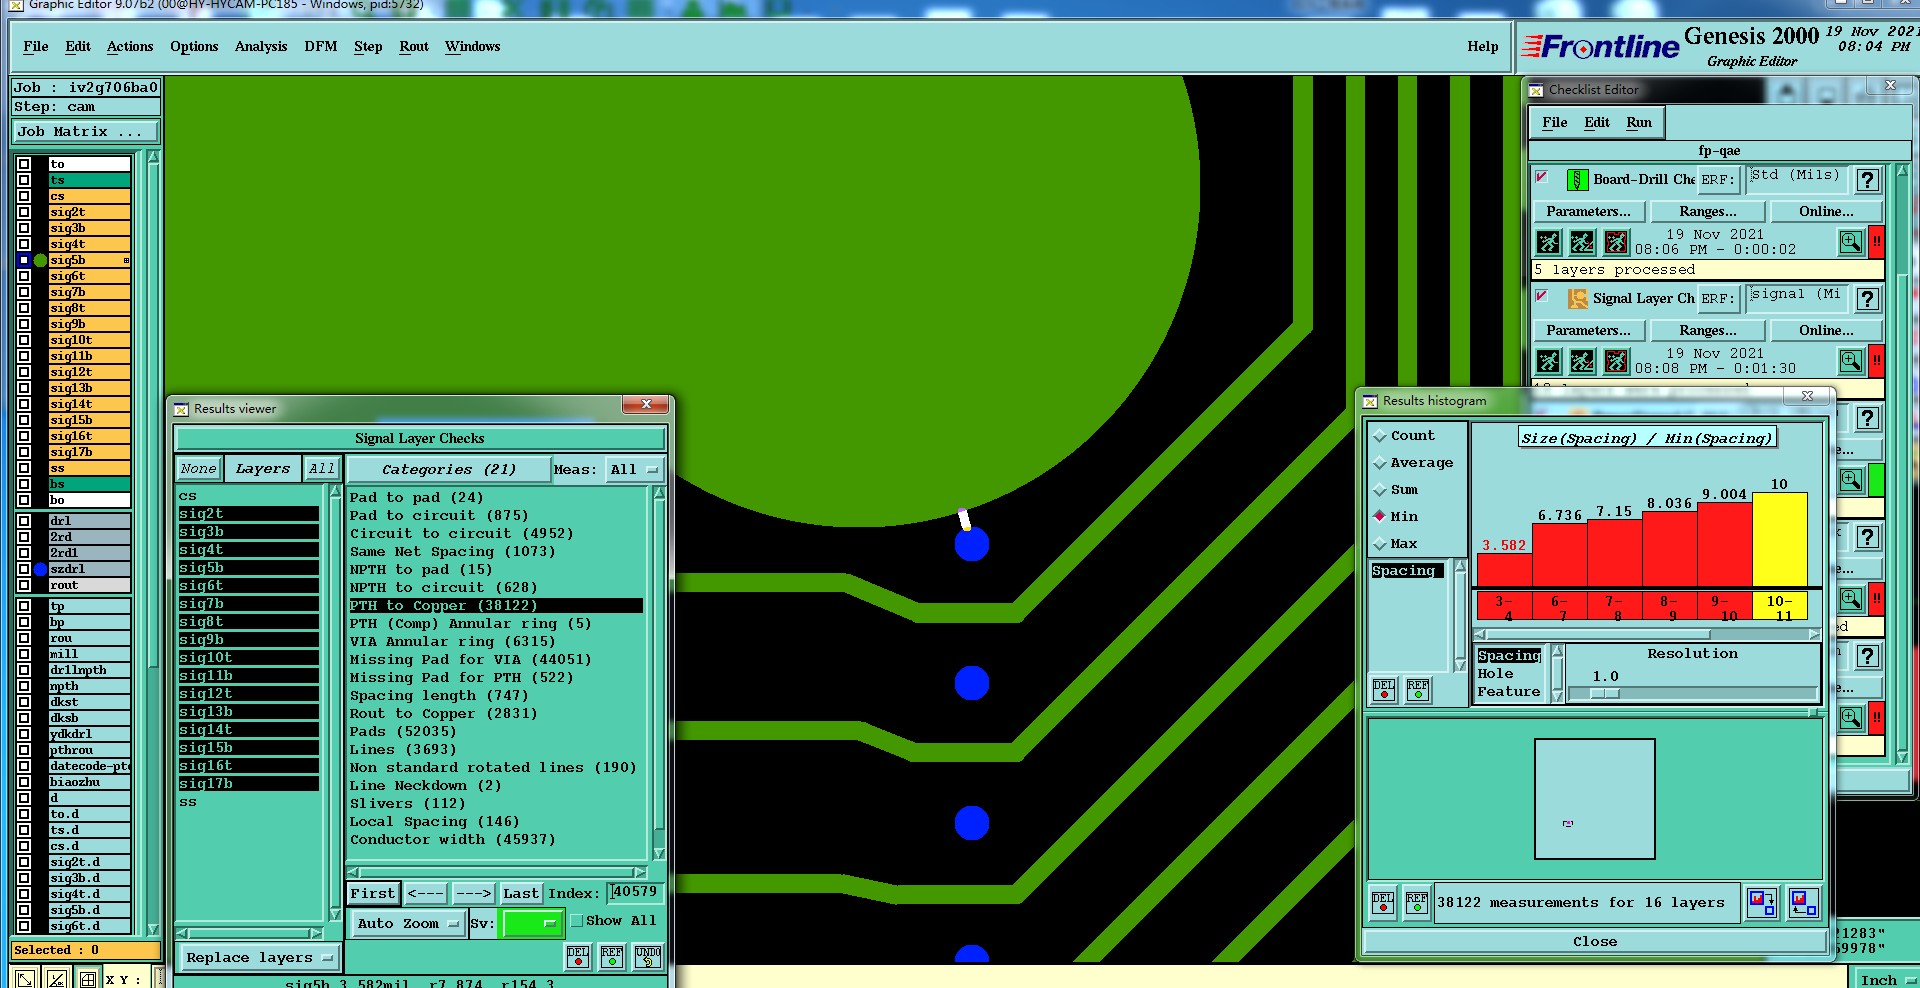Open the Auto Zoom dropdown
Viewport: 1920px width, 988px height.
tap(407, 924)
